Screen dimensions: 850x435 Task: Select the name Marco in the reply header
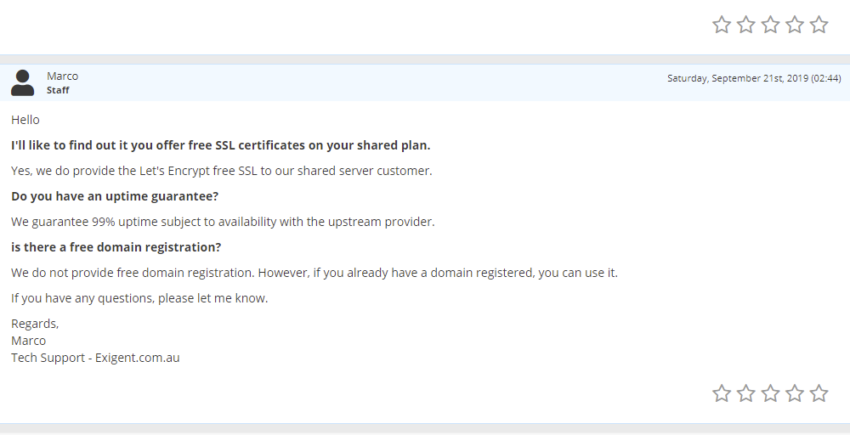tap(62, 76)
